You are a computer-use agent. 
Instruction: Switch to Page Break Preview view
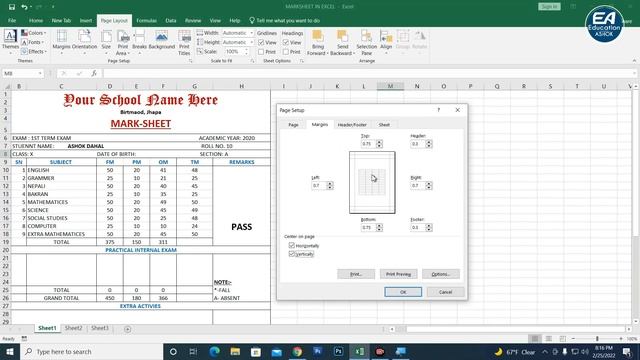coord(562,339)
